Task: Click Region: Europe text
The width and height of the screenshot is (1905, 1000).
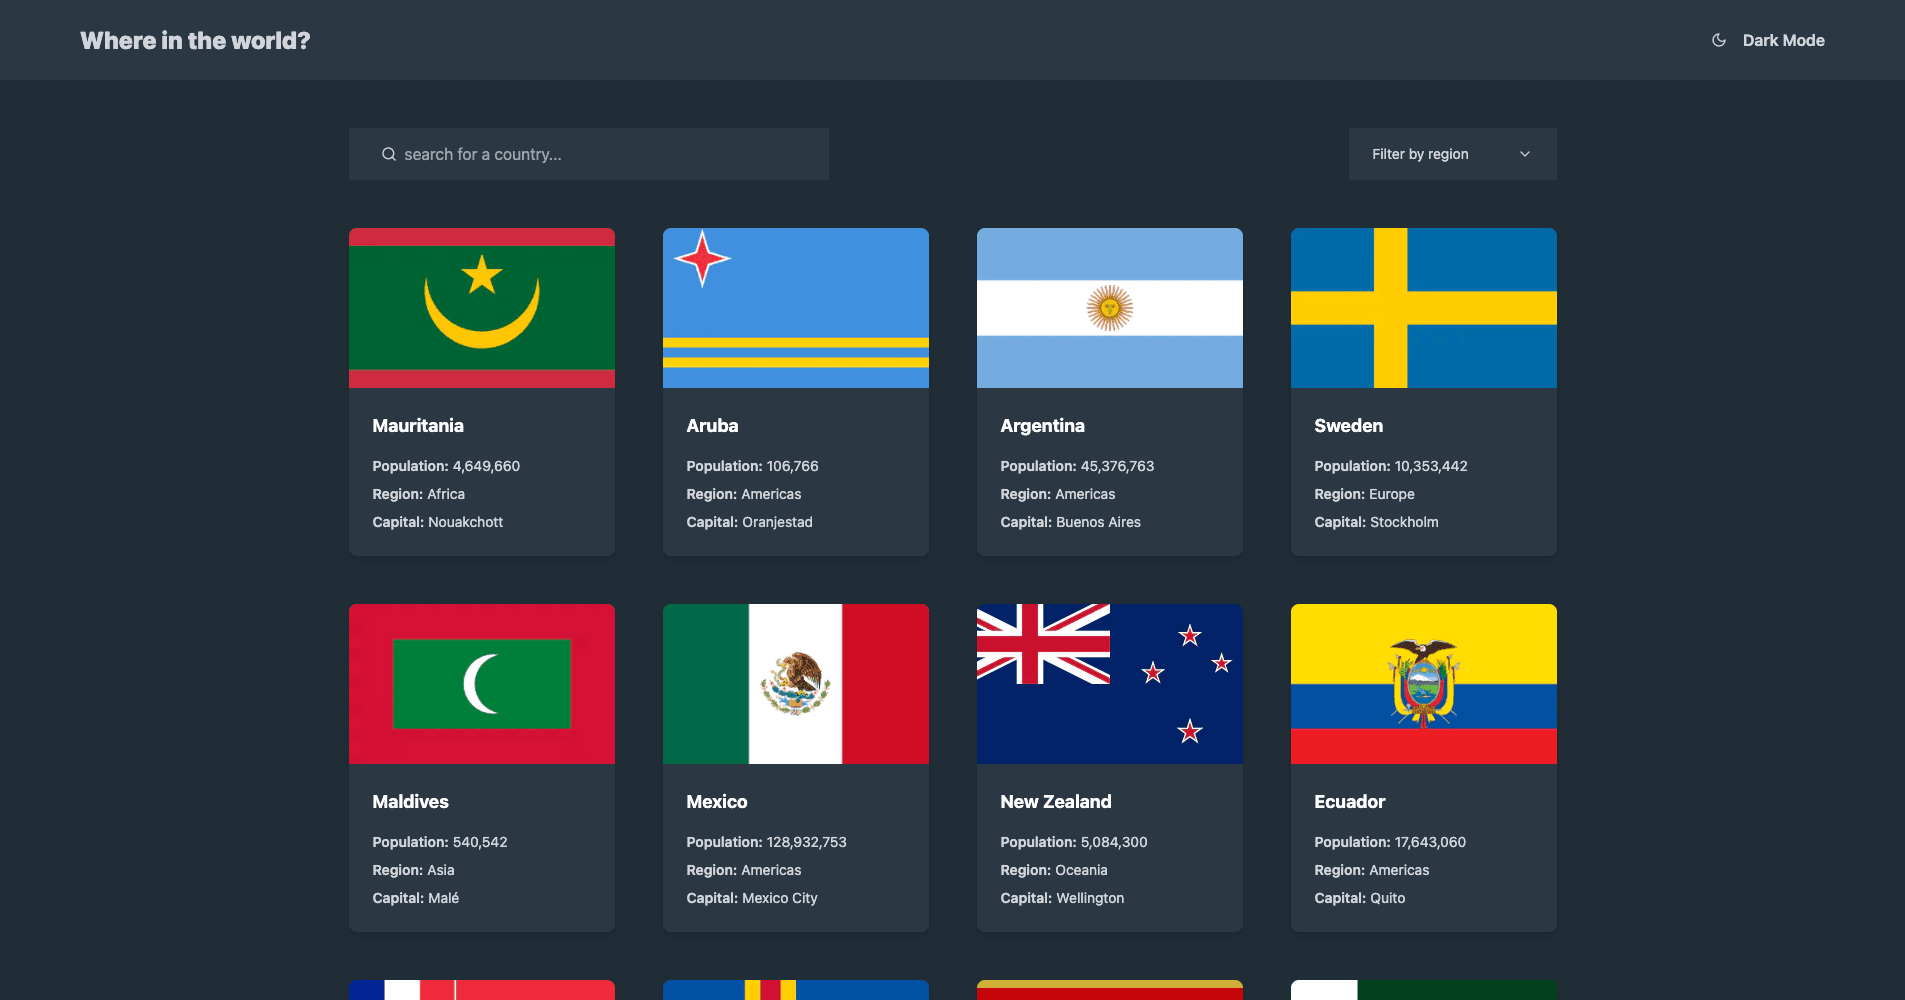Action: point(1364,494)
